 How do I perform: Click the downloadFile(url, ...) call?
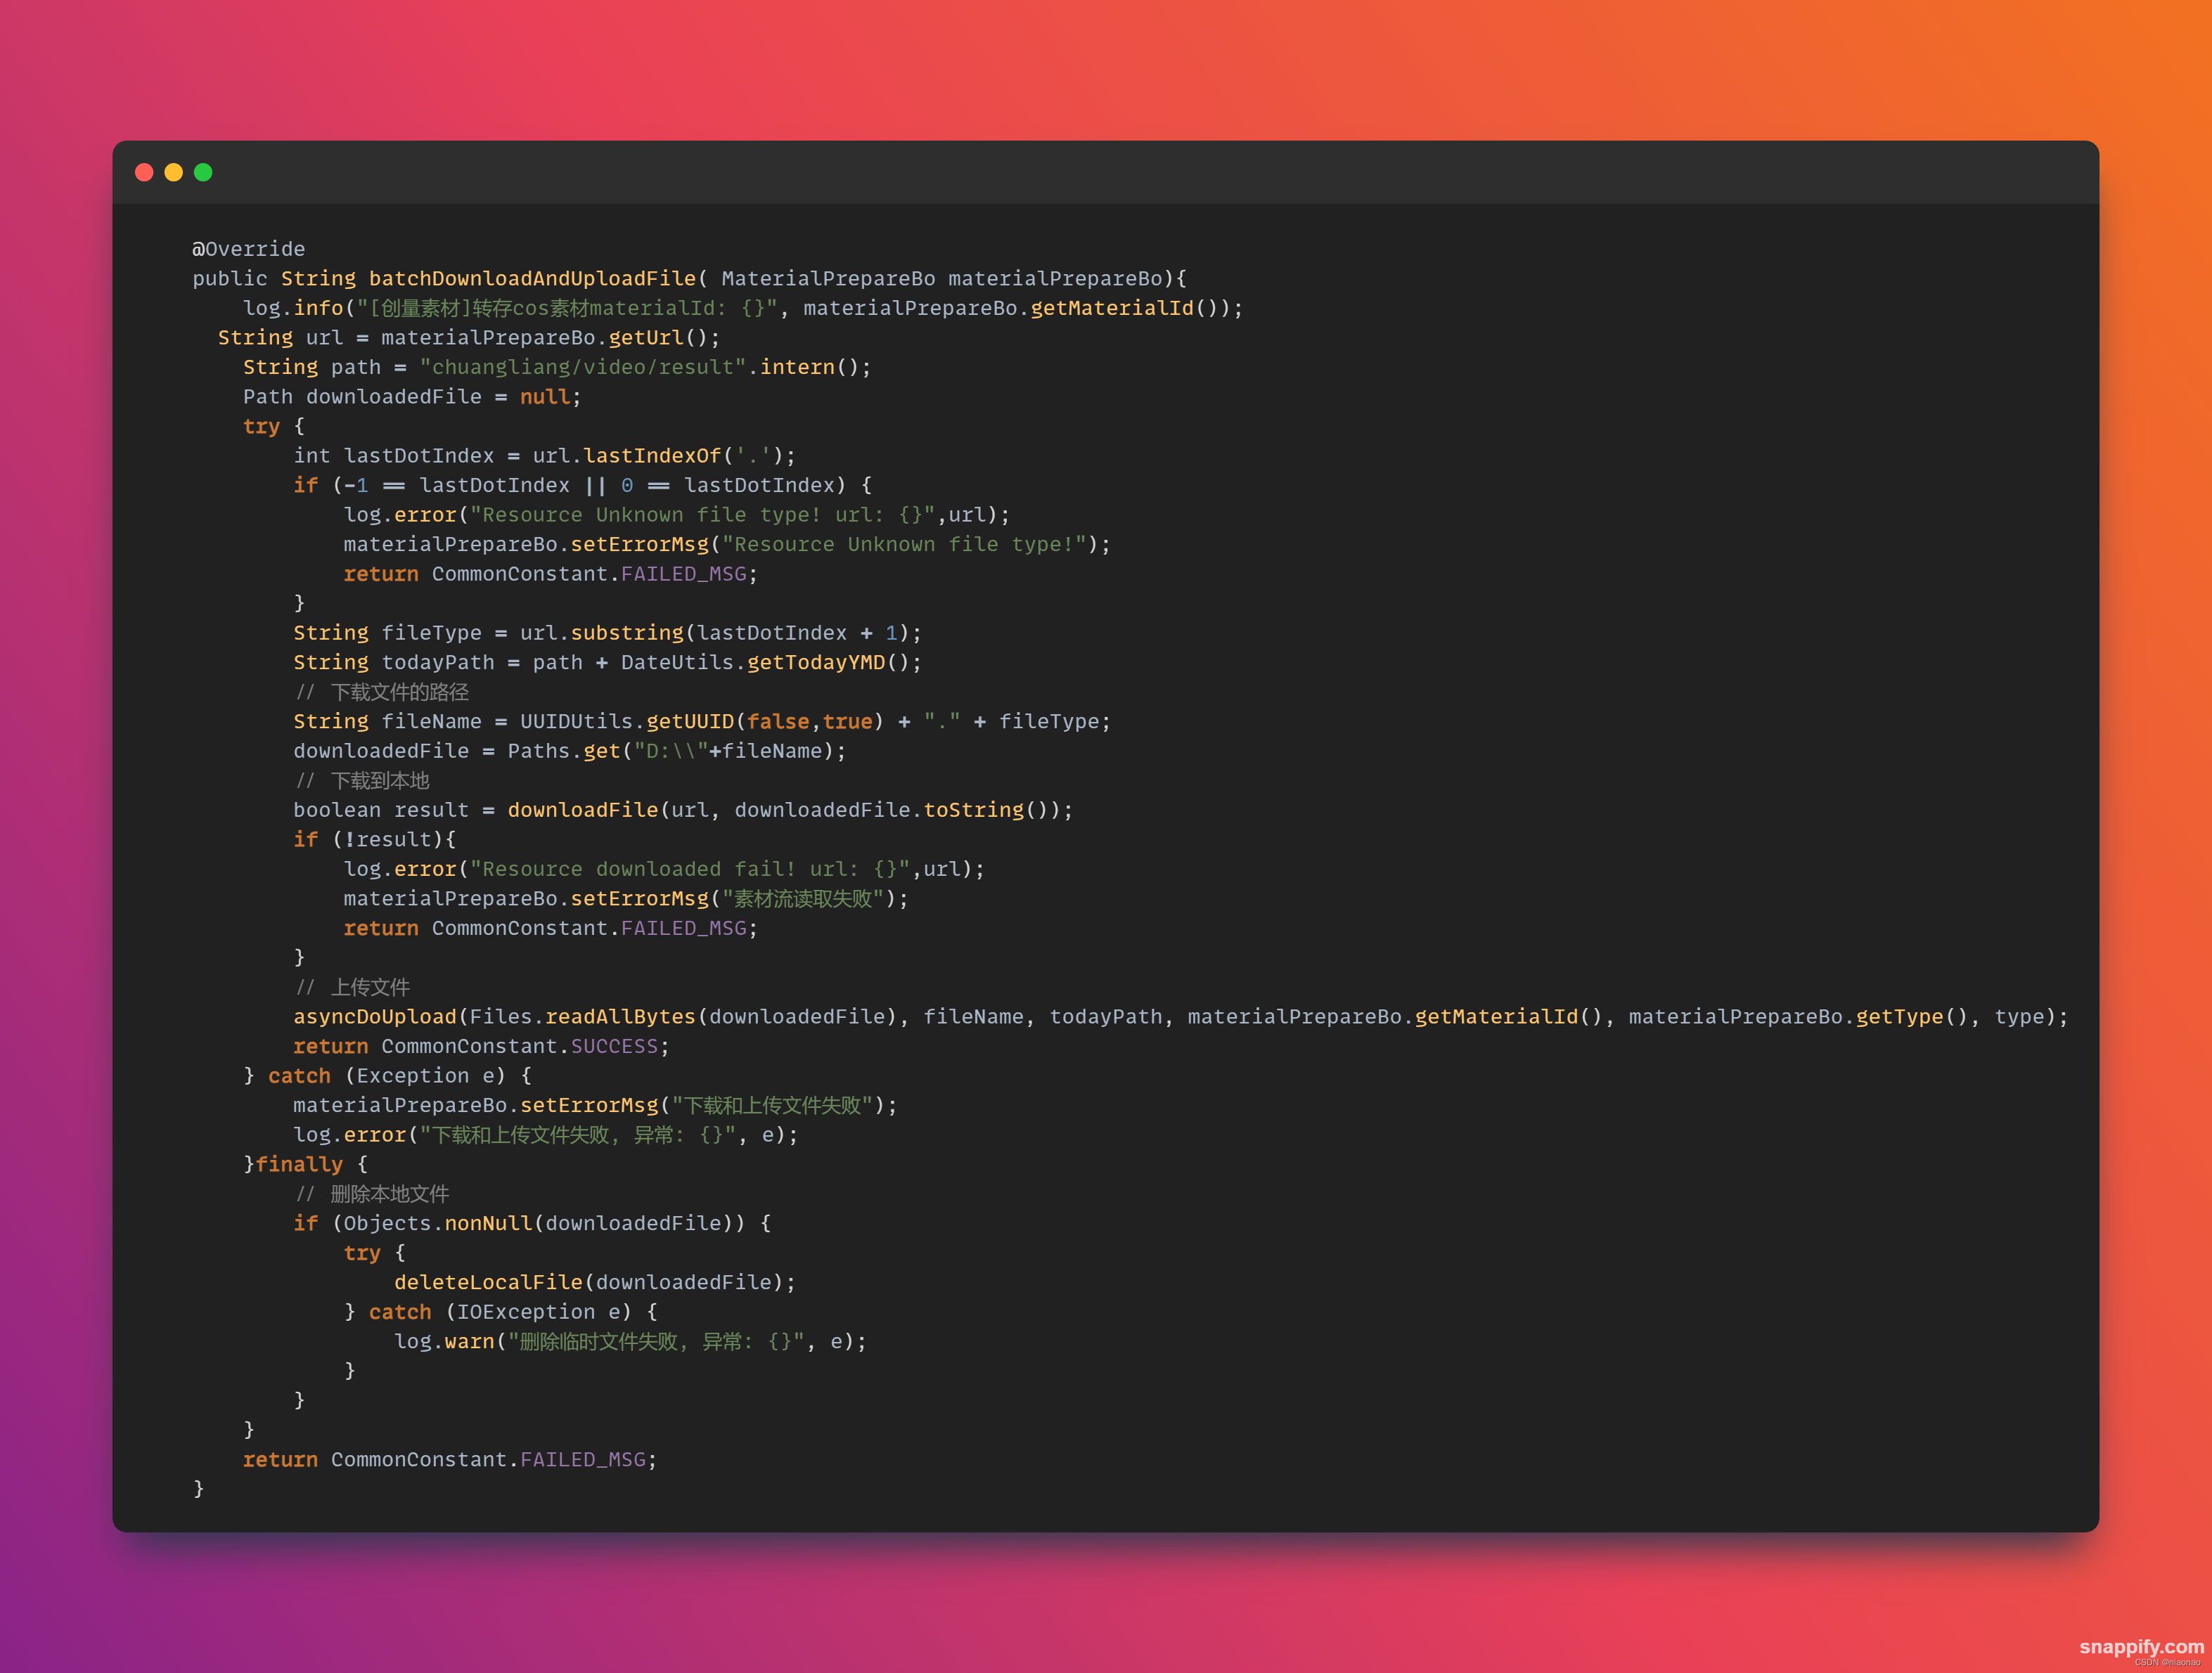[582, 810]
